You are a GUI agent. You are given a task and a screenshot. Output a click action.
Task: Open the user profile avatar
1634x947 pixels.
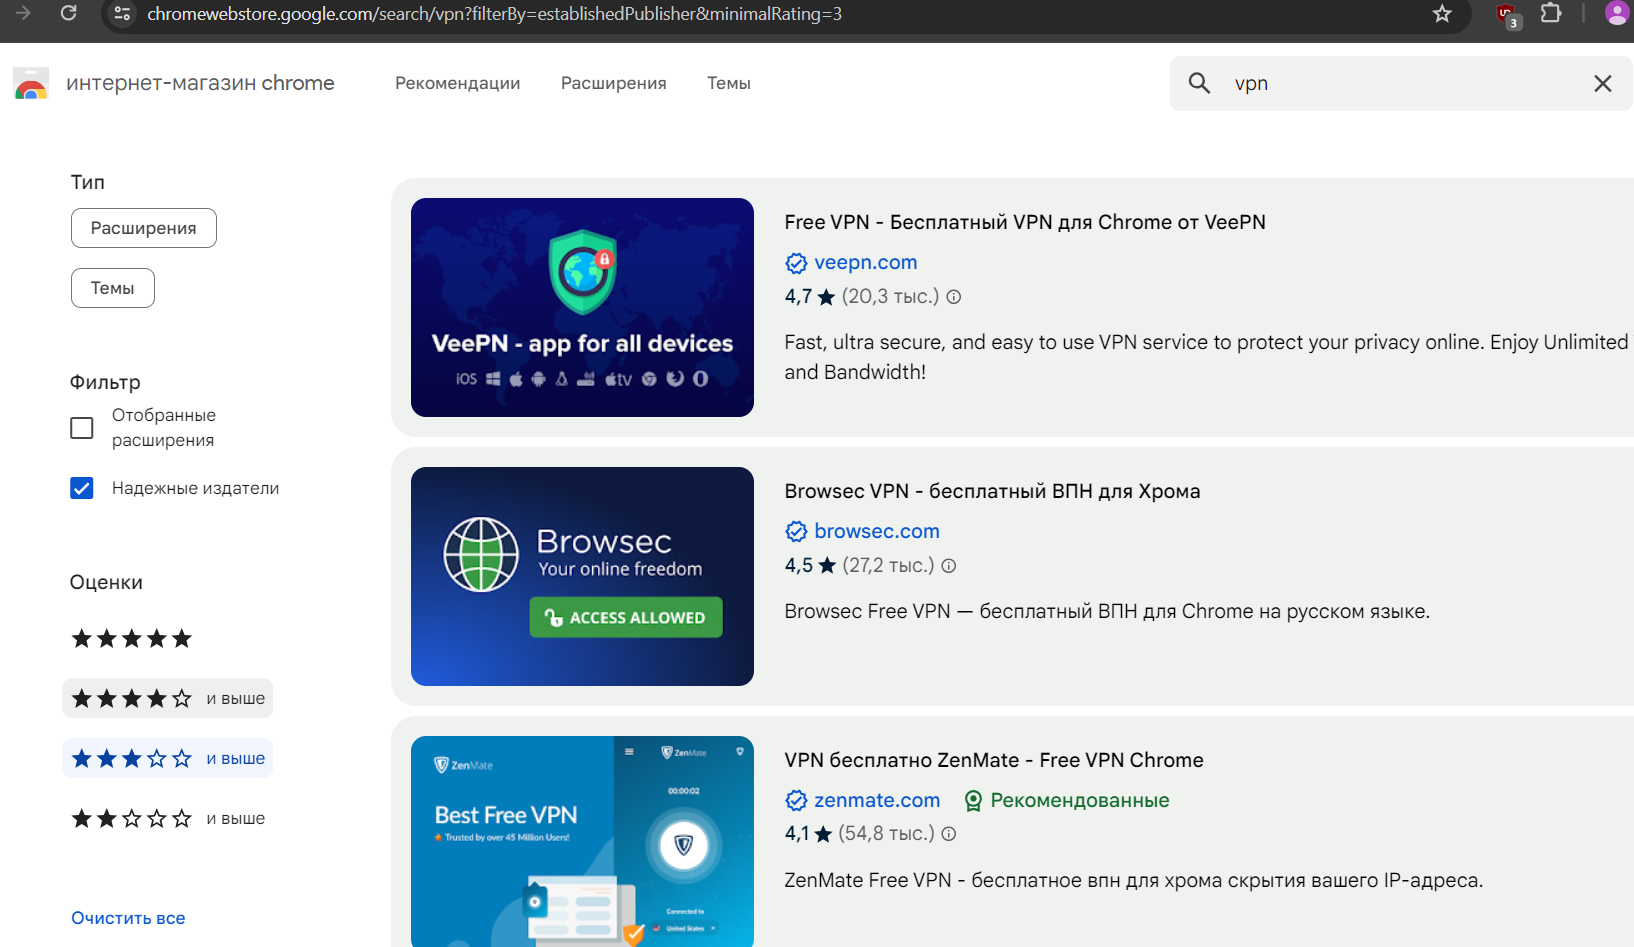pyautogui.click(x=1617, y=13)
